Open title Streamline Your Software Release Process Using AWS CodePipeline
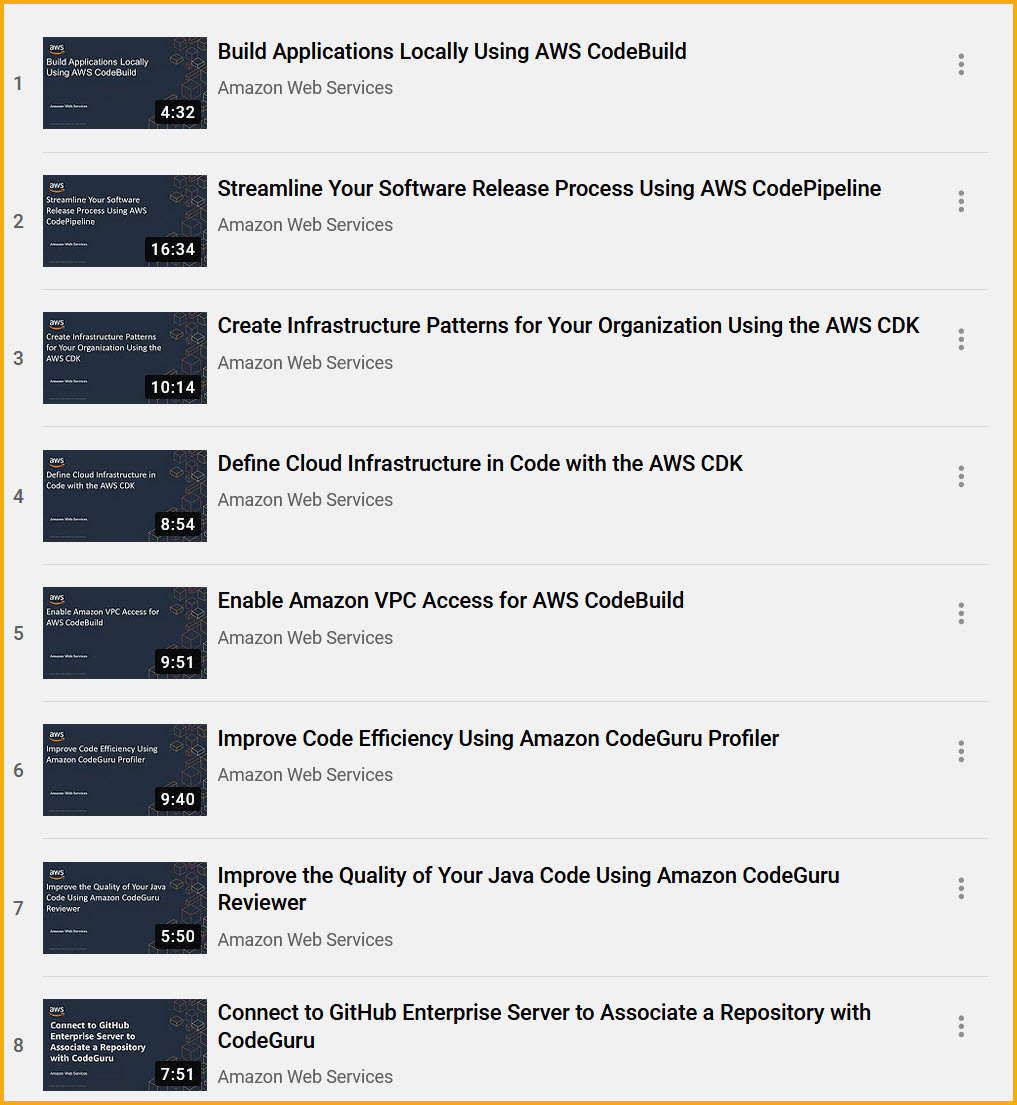Viewport: 1017px width, 1105px height. click(549, 189)
